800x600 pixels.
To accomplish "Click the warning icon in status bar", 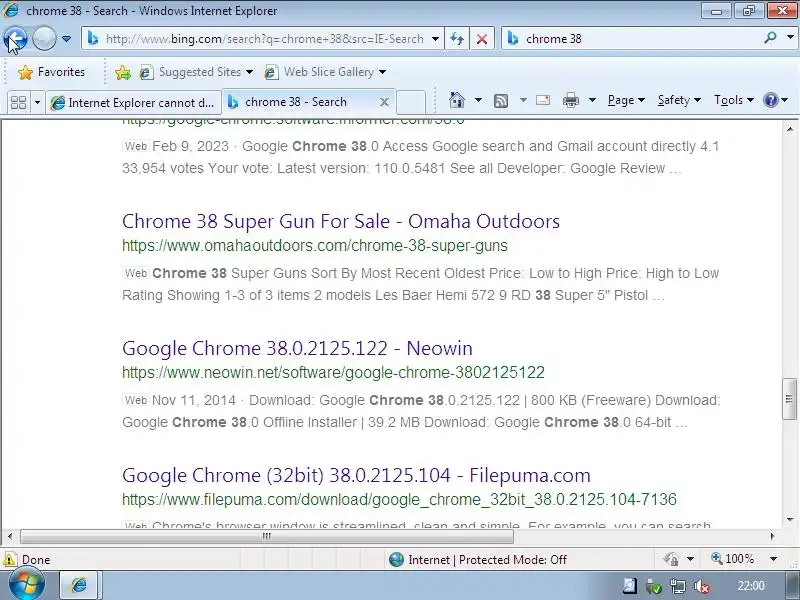I will 9,560.
